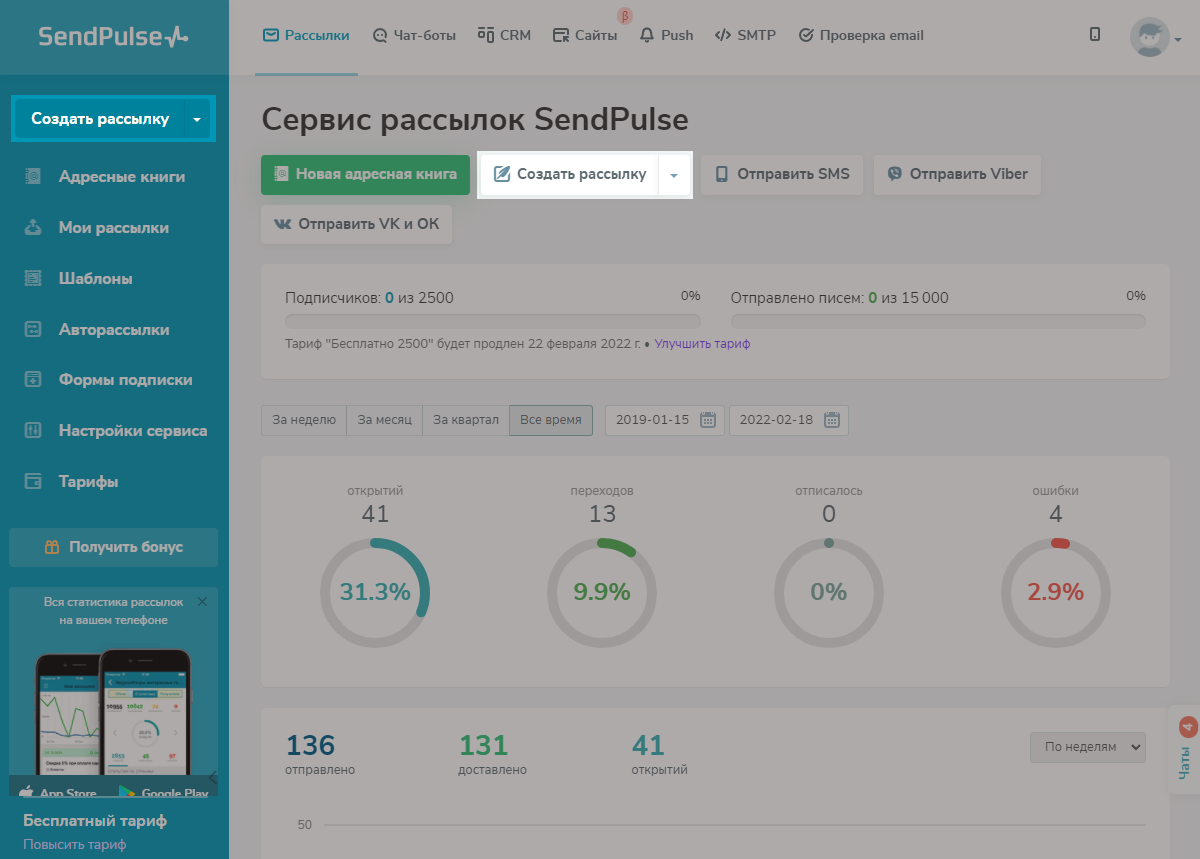Select the За квартал period
This screenshot has width=1200, height=859.
466,420
